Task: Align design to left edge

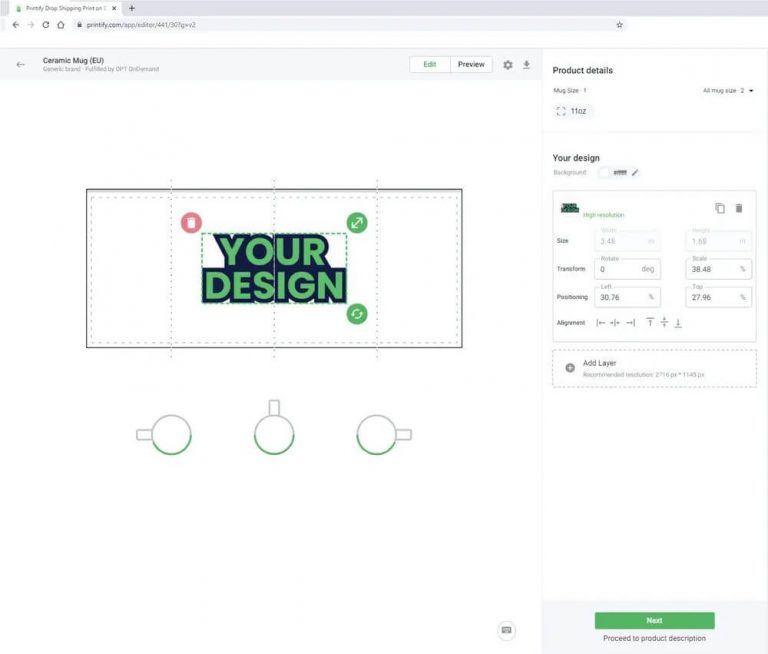Action: (x=601, y=322)
